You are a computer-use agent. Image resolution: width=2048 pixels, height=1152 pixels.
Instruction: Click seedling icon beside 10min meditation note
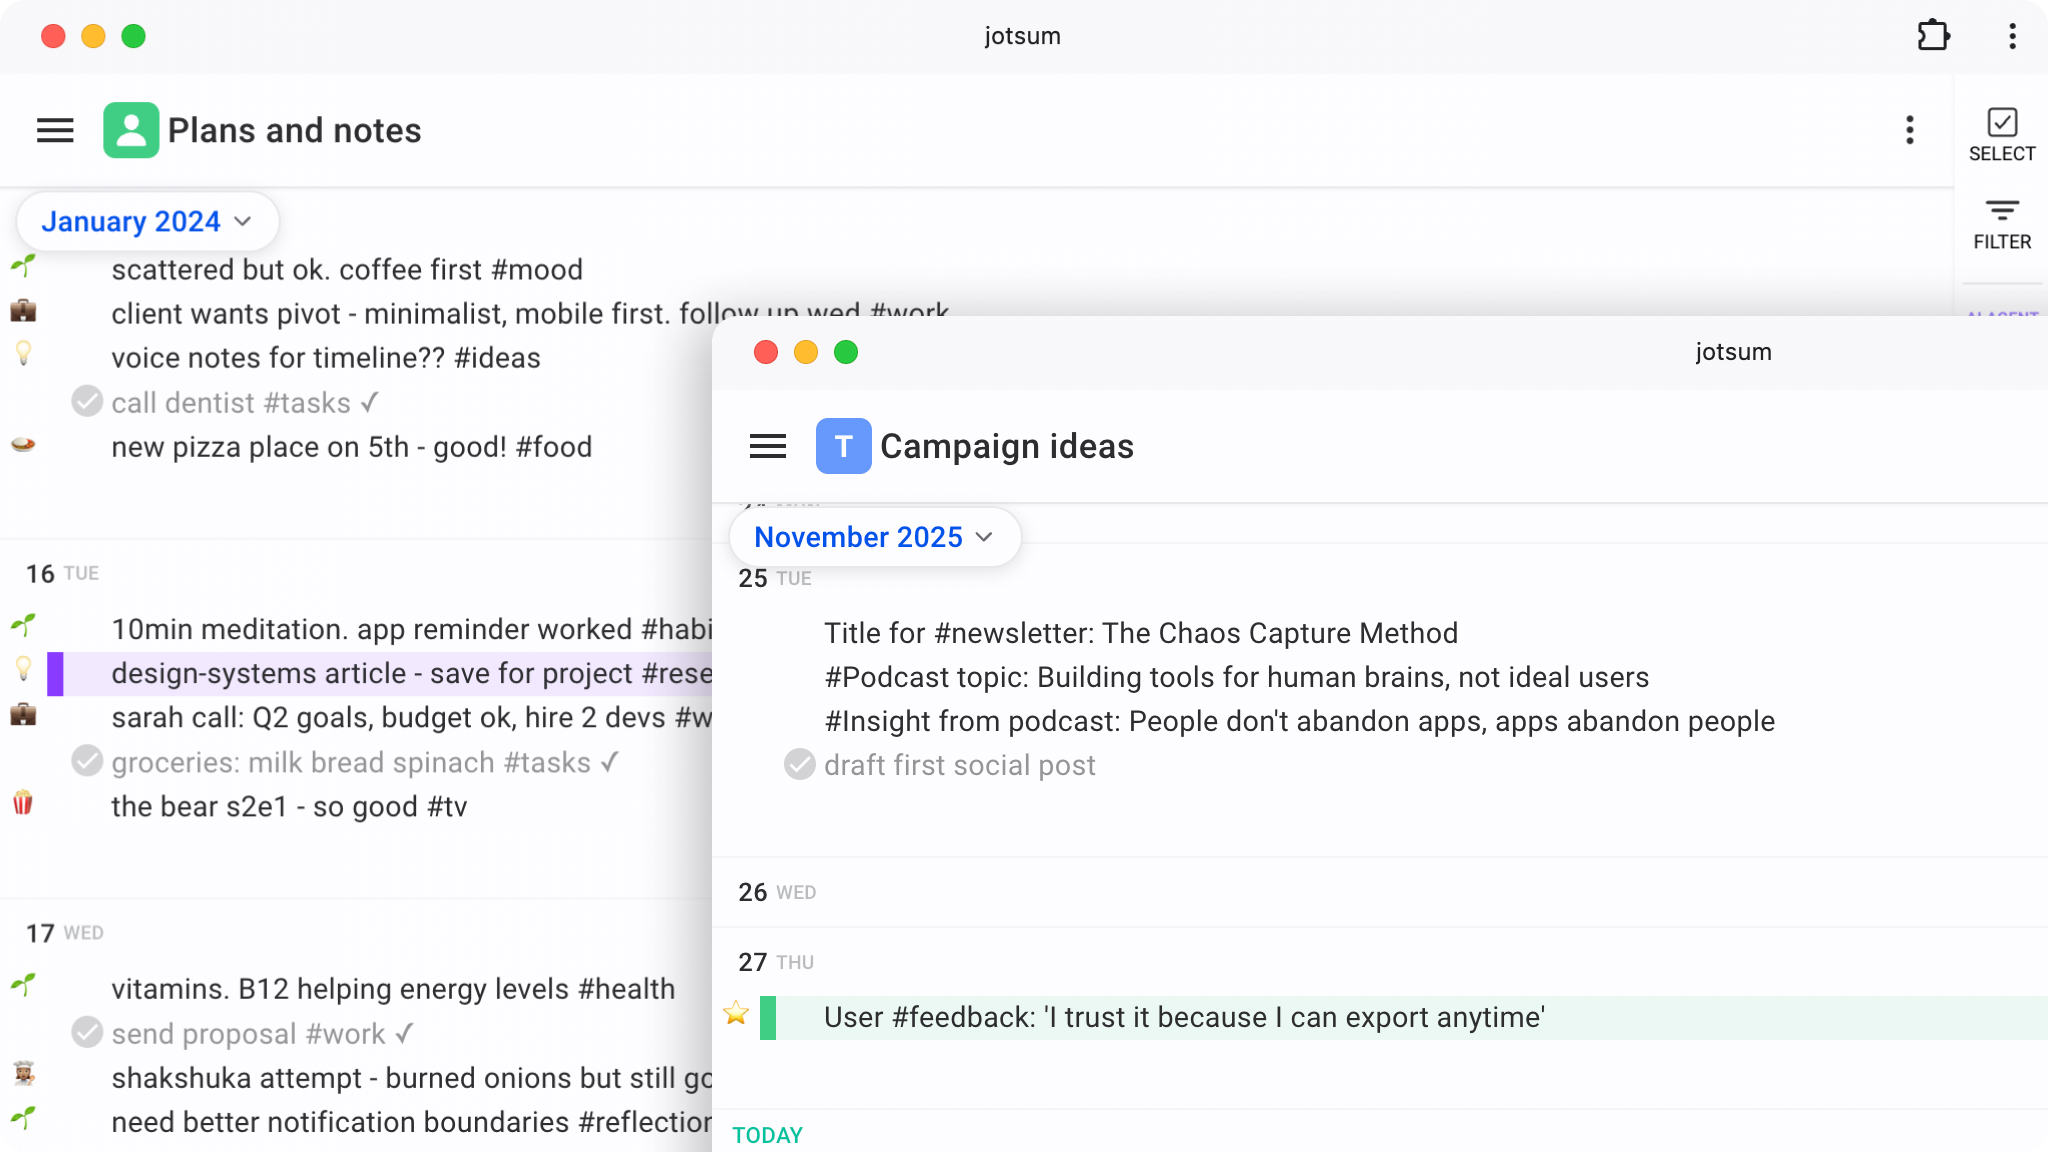[x=23, y=625]
